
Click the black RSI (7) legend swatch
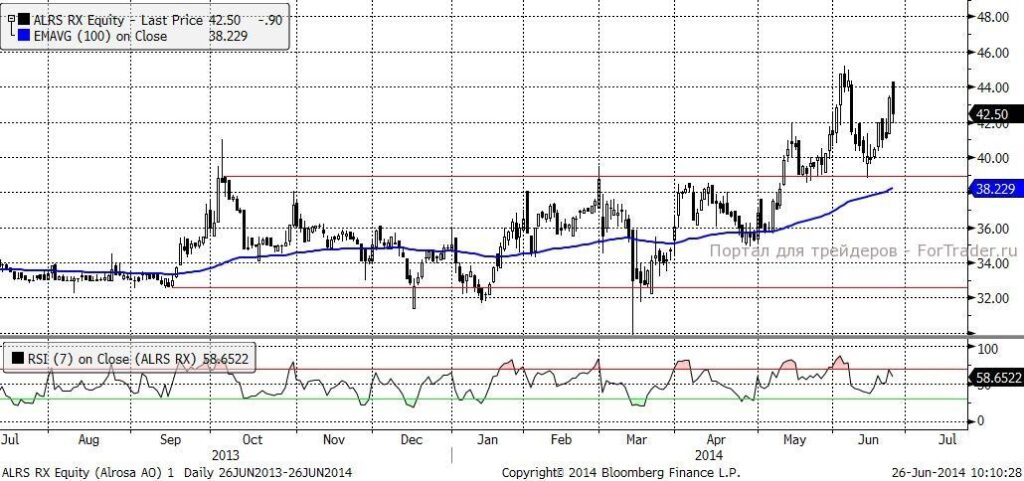coord(16,358)
